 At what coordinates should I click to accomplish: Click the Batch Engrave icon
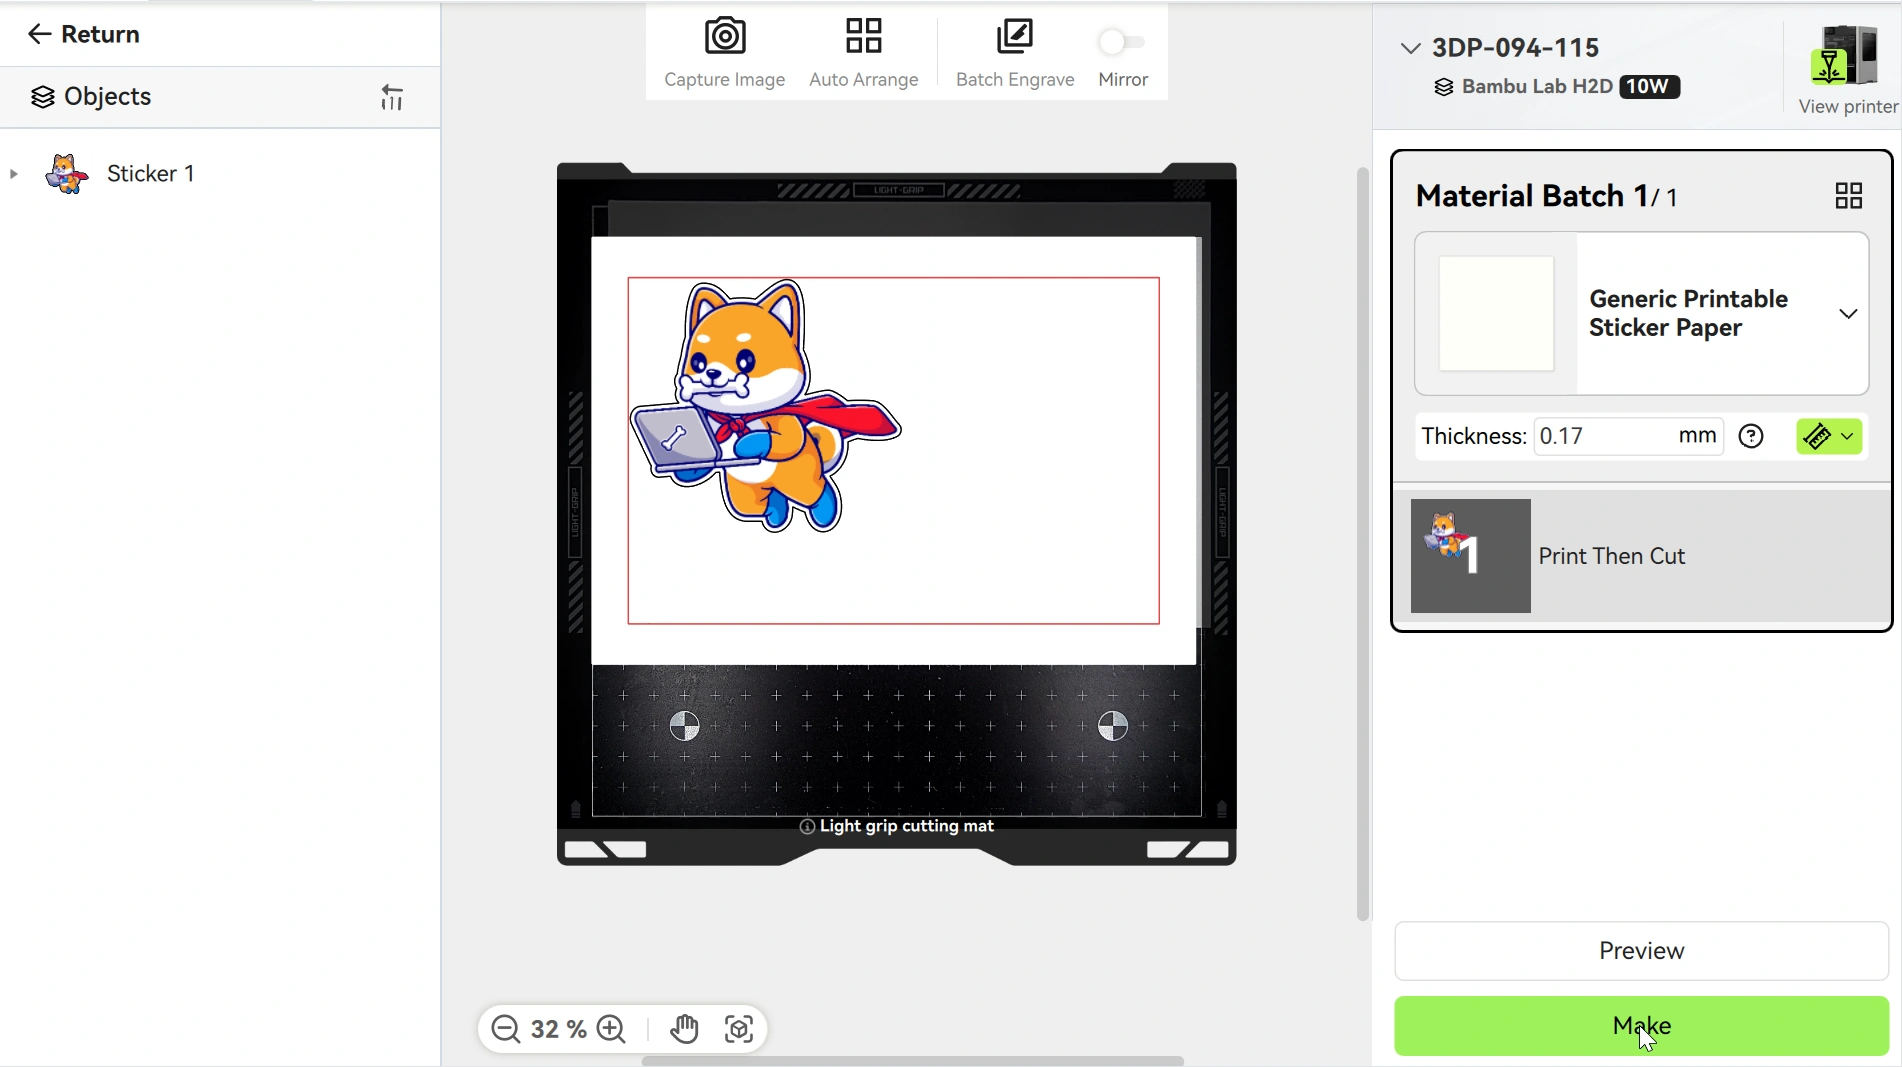(1015, 37)
